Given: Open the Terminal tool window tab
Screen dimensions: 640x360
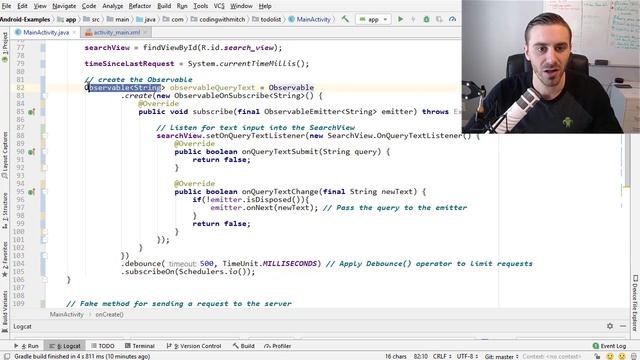Looking at the screenshot, I should click(x=140, y=346).
